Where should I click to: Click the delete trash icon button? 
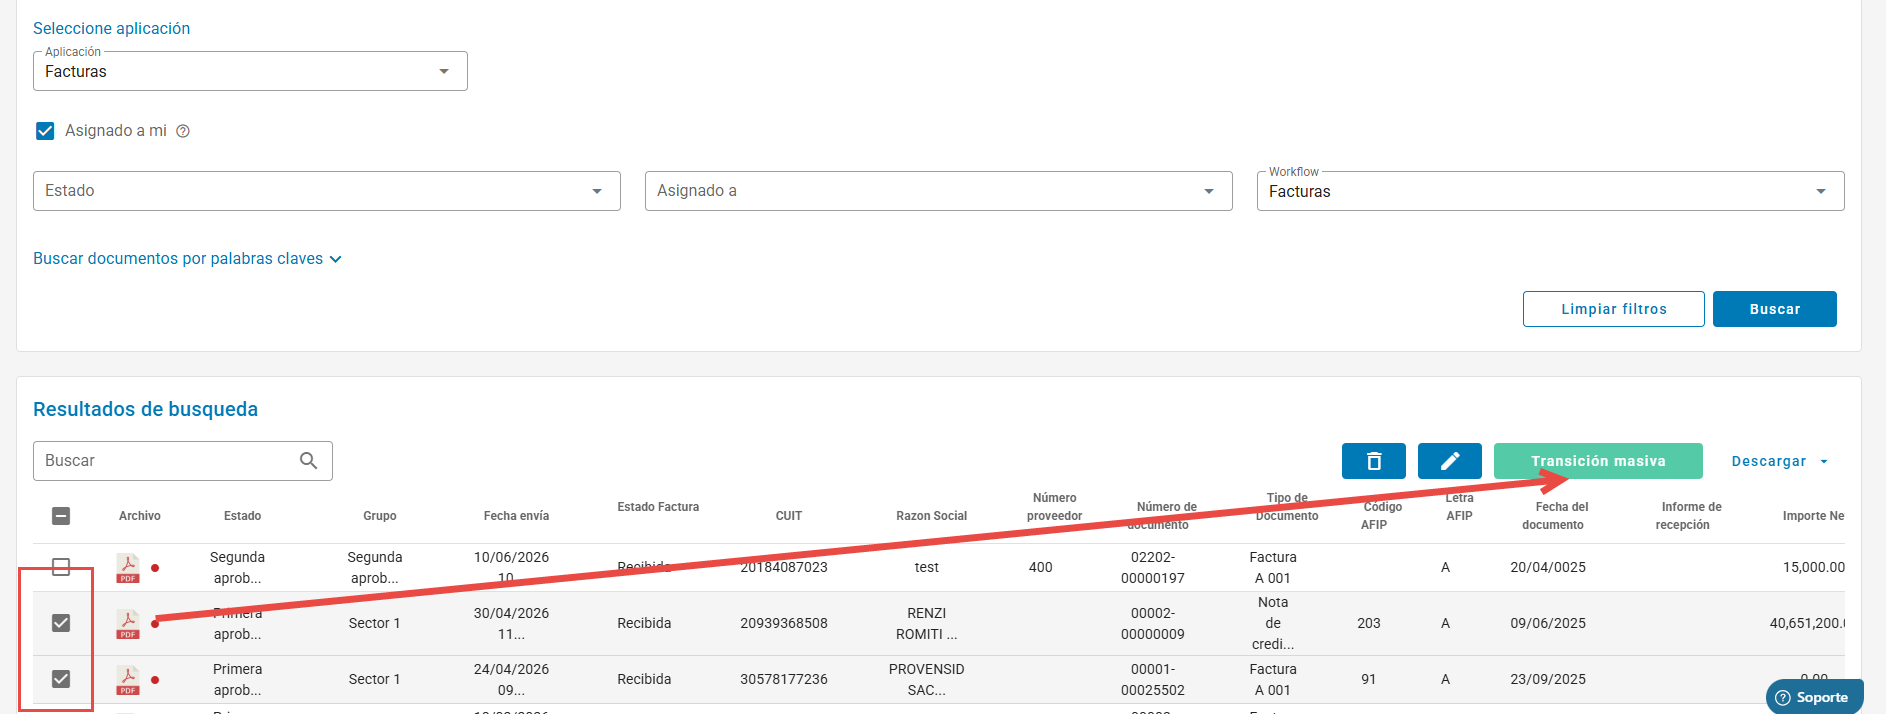(1374, 461)
